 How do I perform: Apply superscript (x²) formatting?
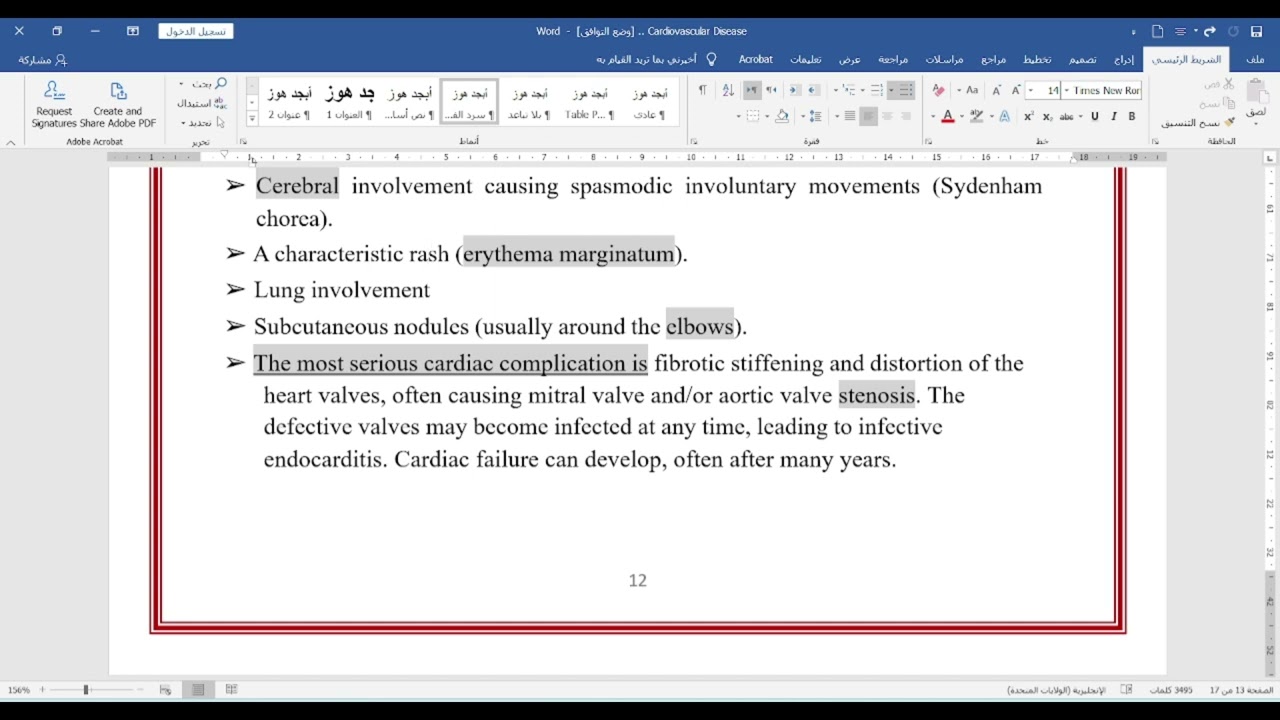(1028, 117)
